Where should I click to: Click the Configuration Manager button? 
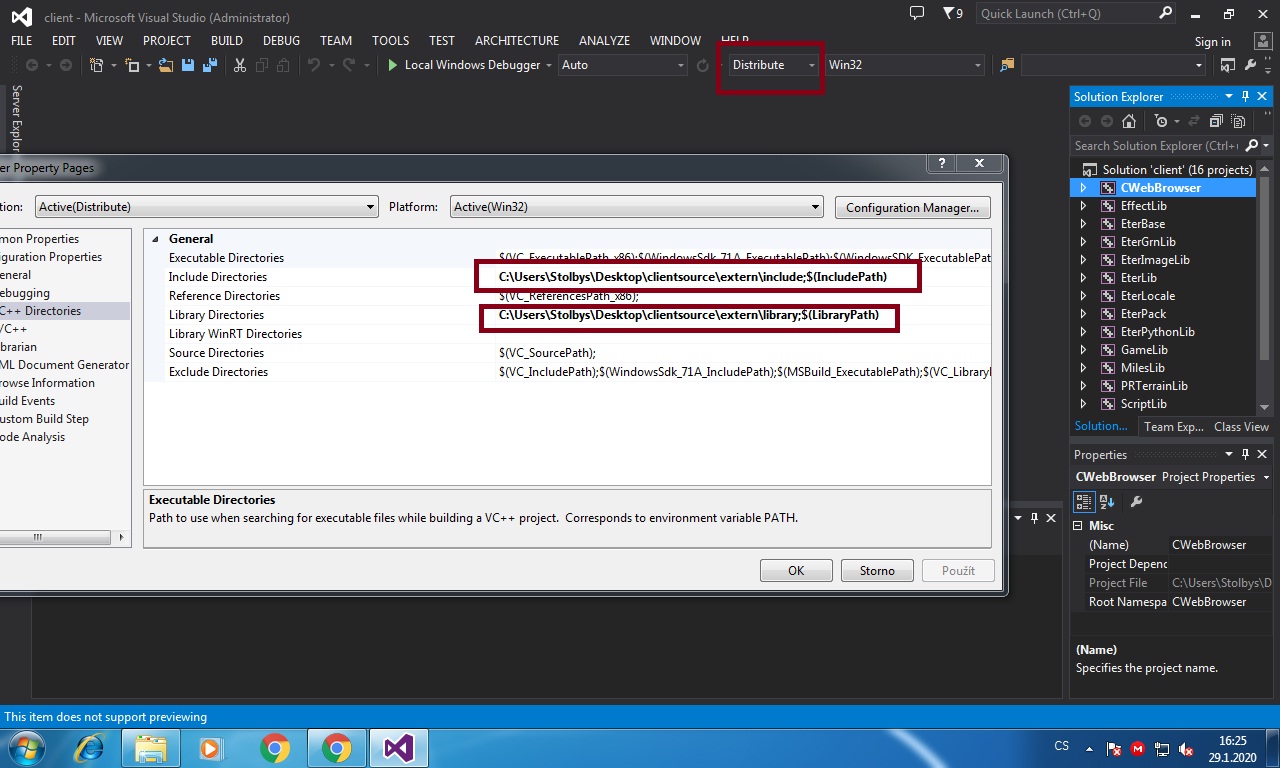click(x=913, y=208)
